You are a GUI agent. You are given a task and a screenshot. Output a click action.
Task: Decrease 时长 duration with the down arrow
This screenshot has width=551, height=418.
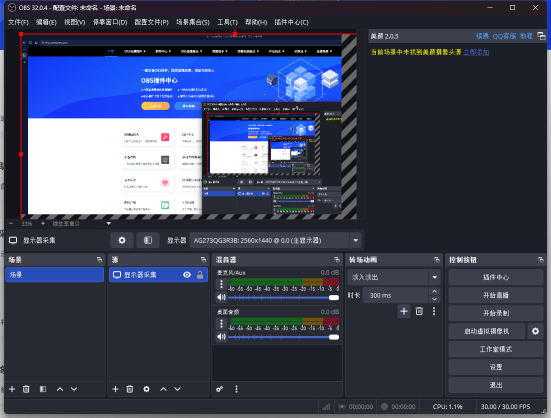(435, 299)
